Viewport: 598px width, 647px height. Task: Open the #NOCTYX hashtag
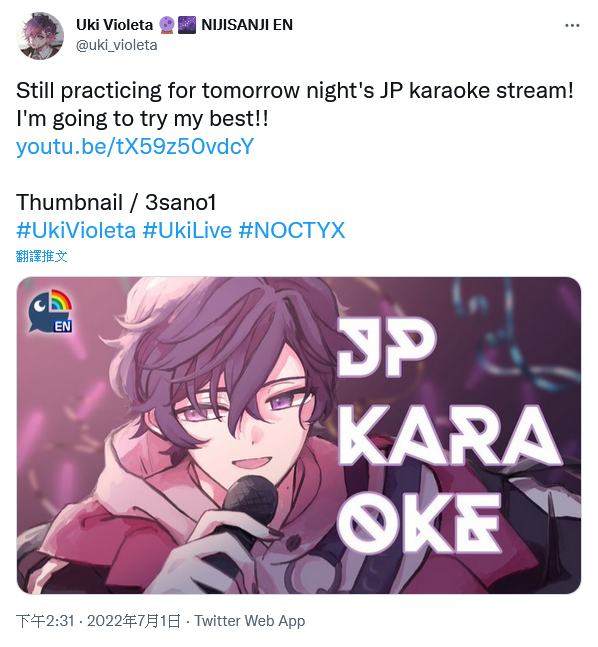[x=292, y=230]
